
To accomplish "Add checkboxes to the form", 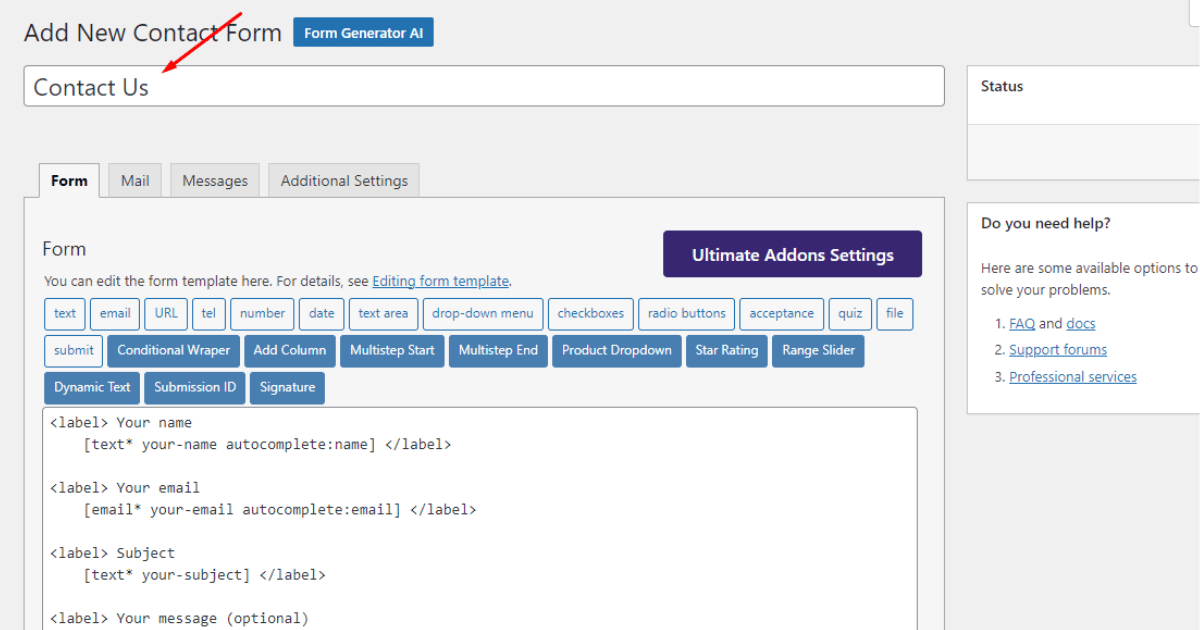I will click(x=590, y=313).
